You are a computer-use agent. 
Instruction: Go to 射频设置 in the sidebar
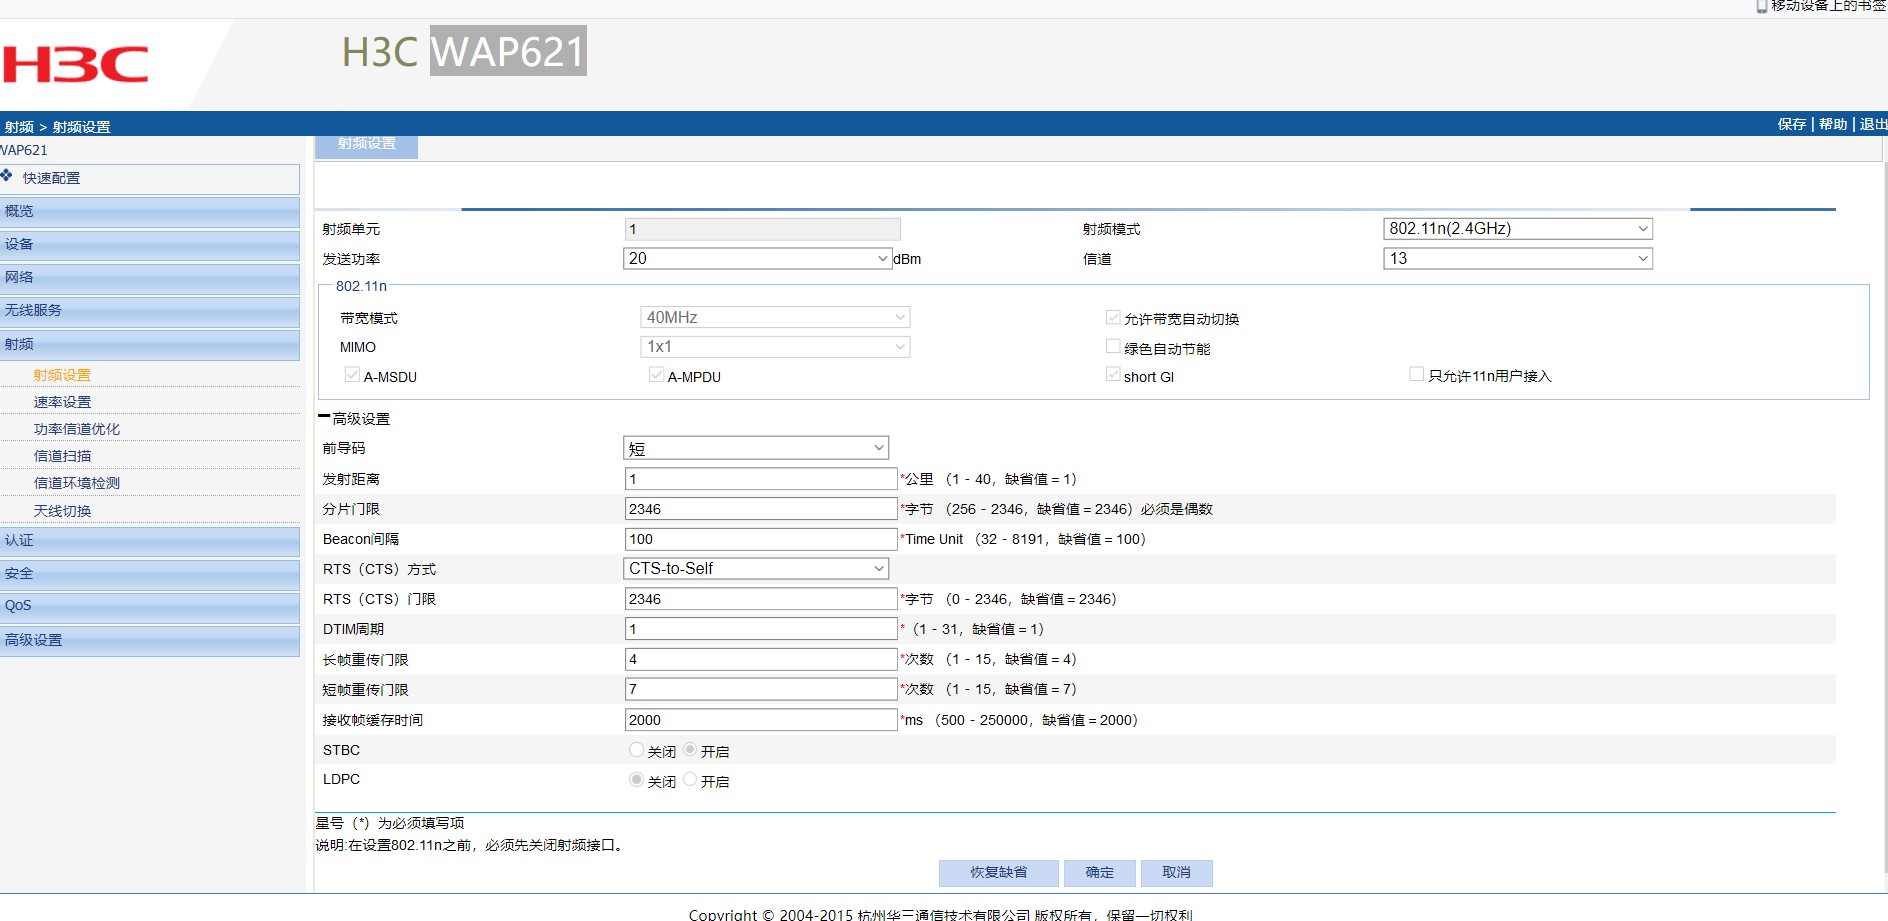pyautogui.click(x=62, y=375)
